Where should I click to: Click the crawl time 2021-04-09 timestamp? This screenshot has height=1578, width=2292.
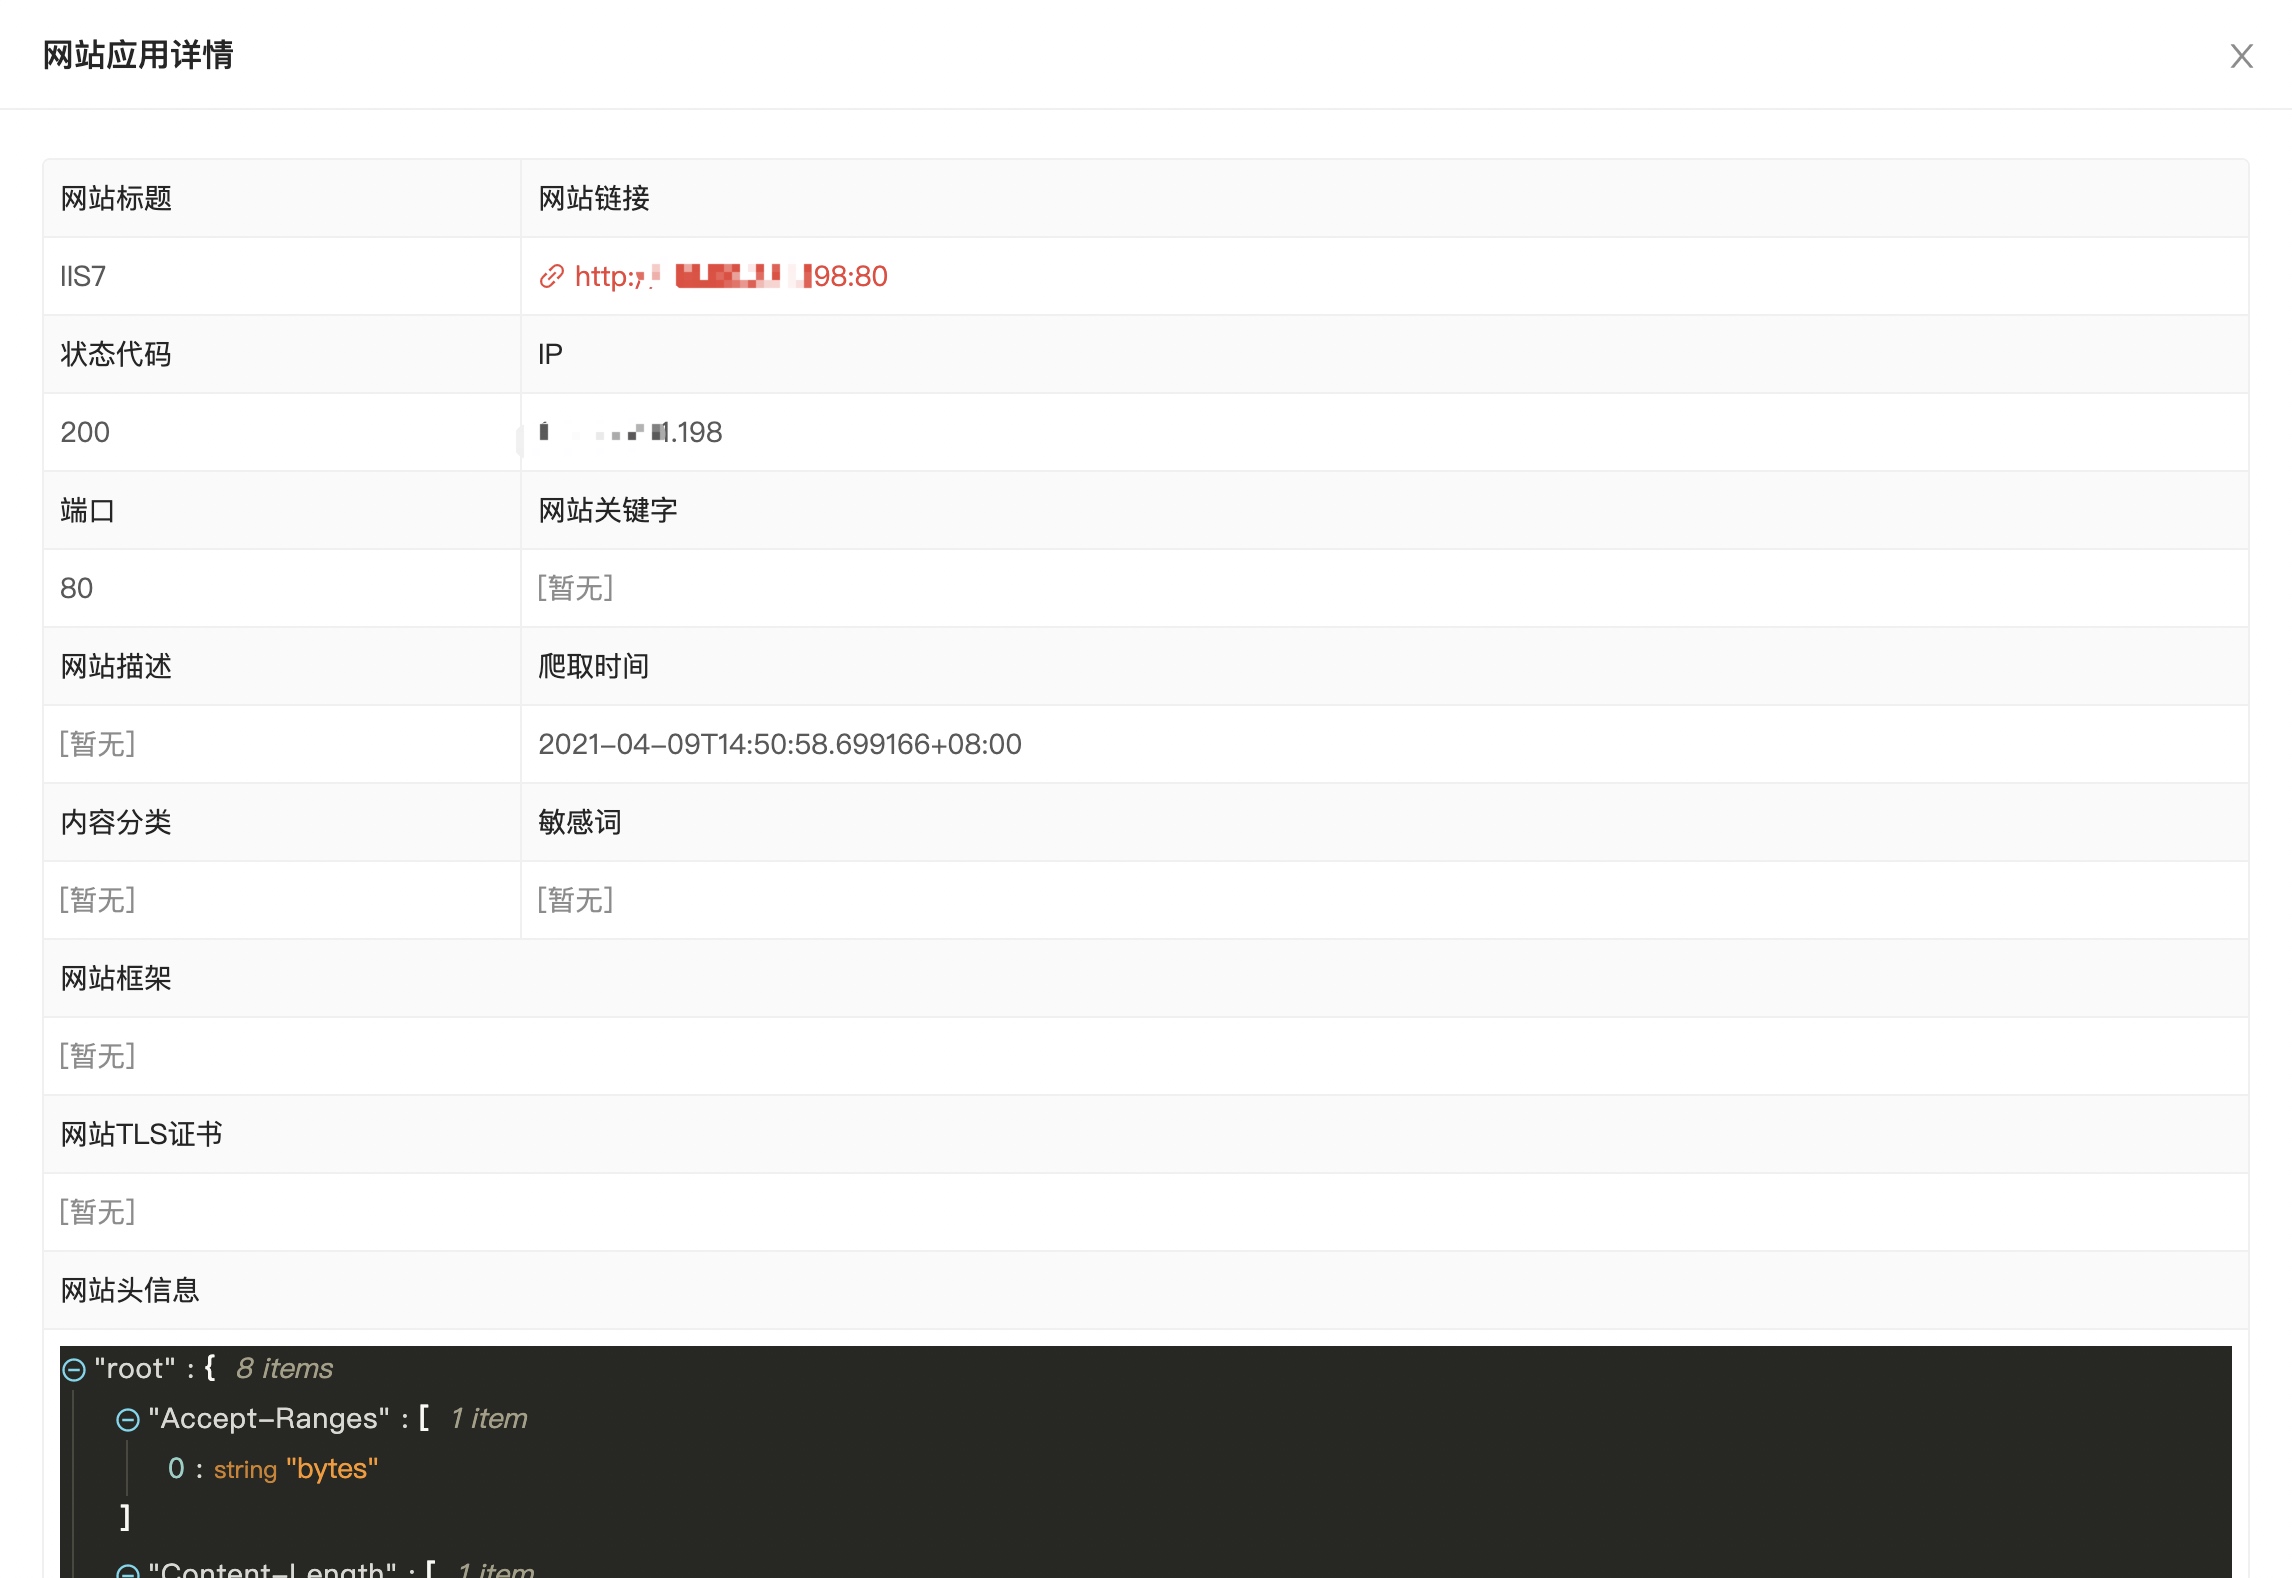tap(779, 745)
